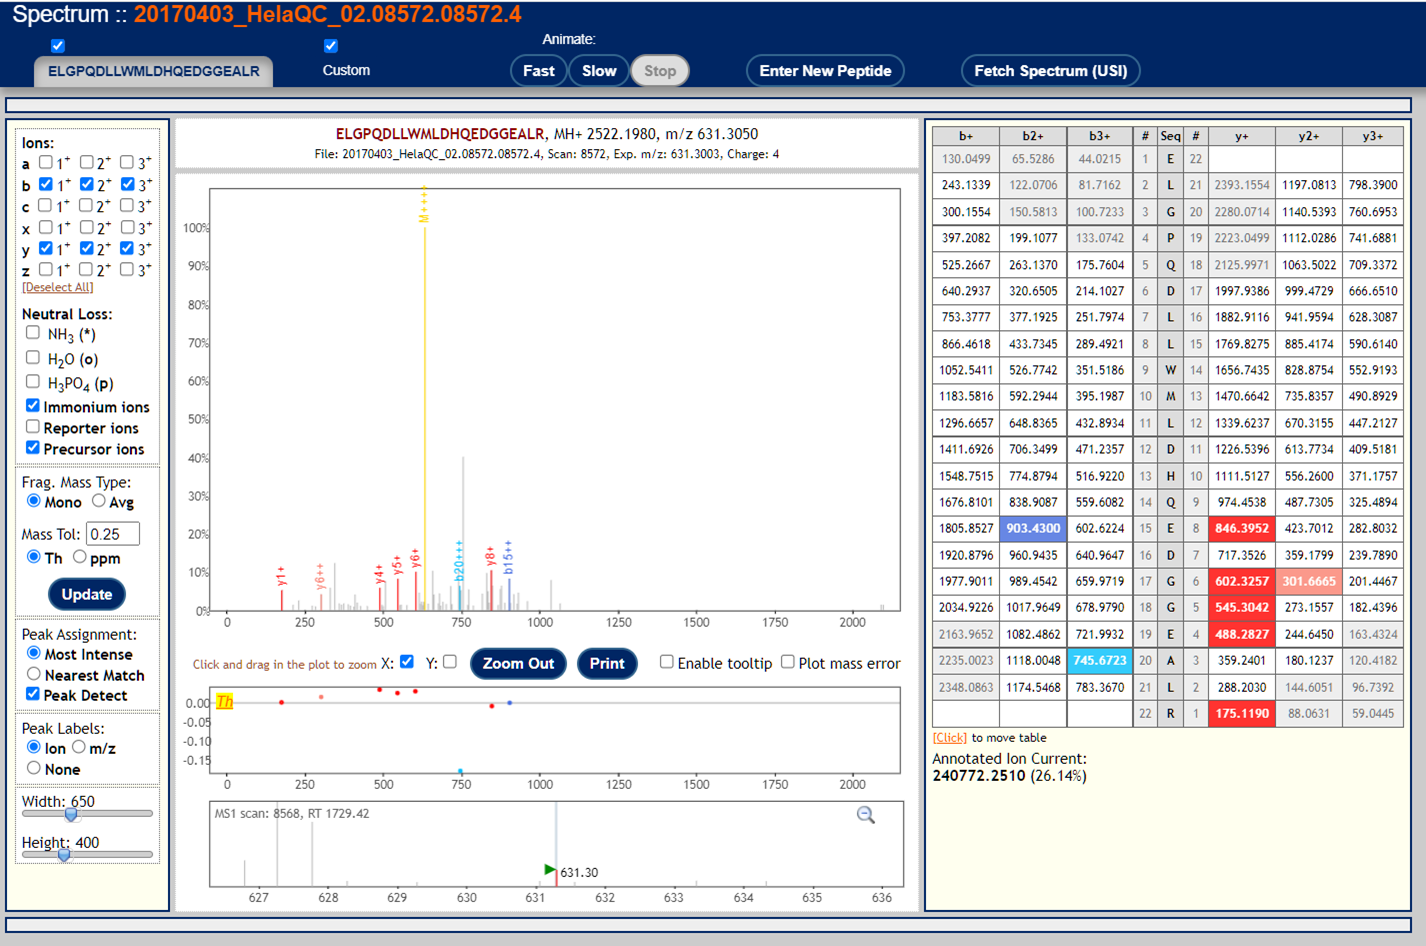Click the MS1 zoom magnifier icon
The height and width of the screenshot is (946, 1426).
(x=866, y=815)
